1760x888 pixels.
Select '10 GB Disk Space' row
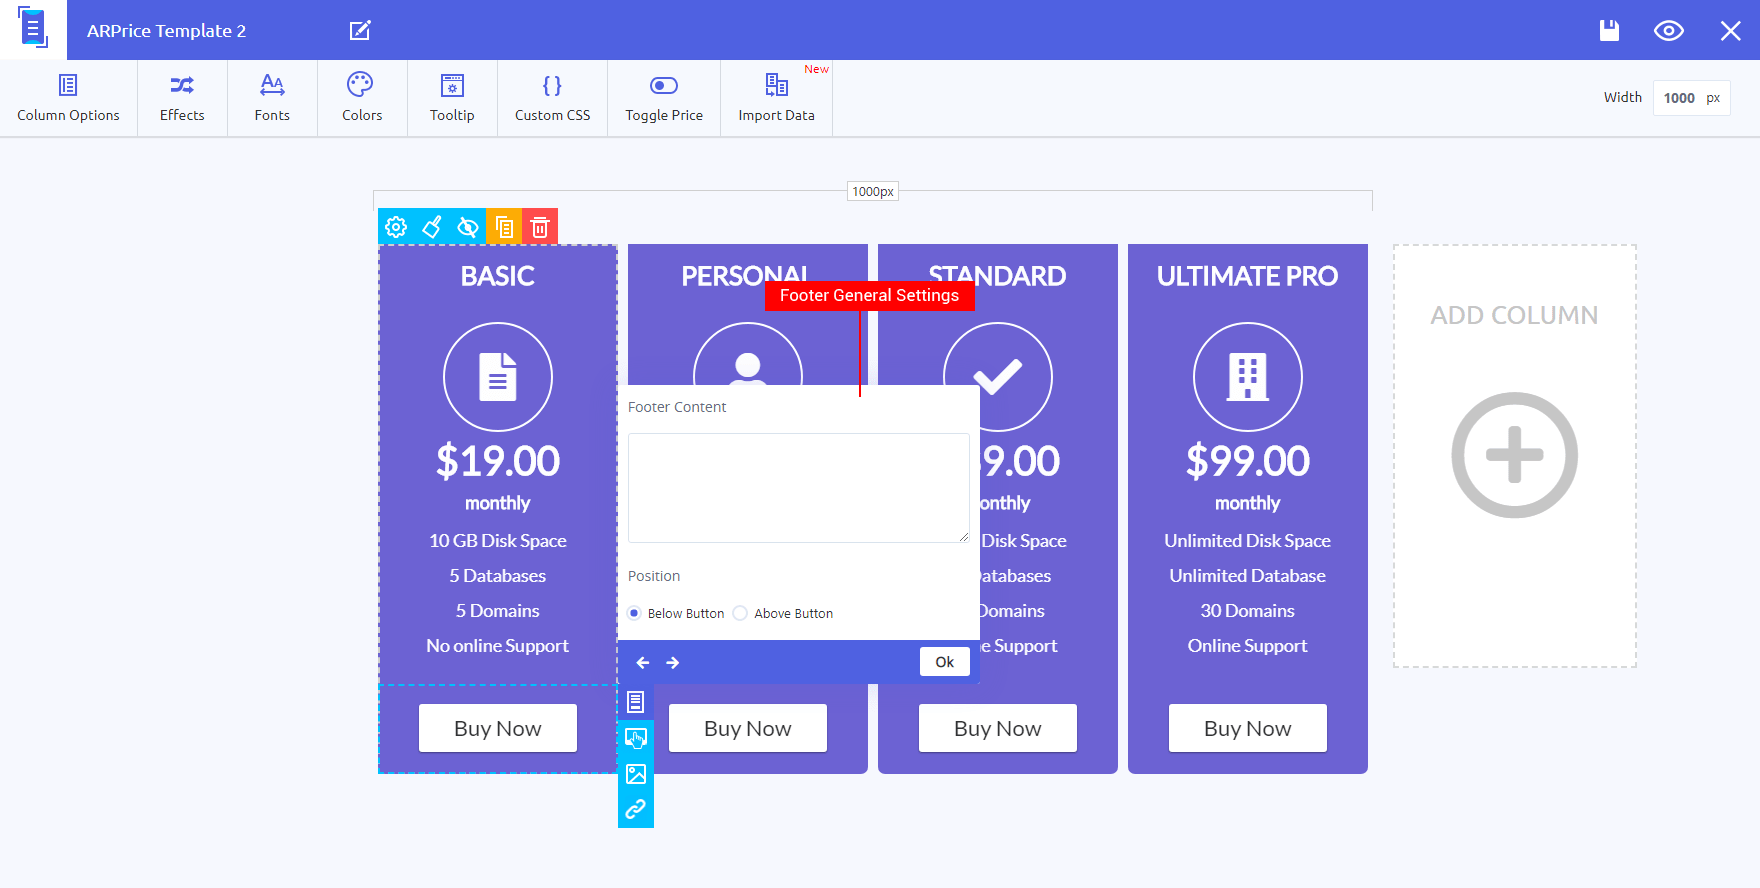click(x=498, y=541)
